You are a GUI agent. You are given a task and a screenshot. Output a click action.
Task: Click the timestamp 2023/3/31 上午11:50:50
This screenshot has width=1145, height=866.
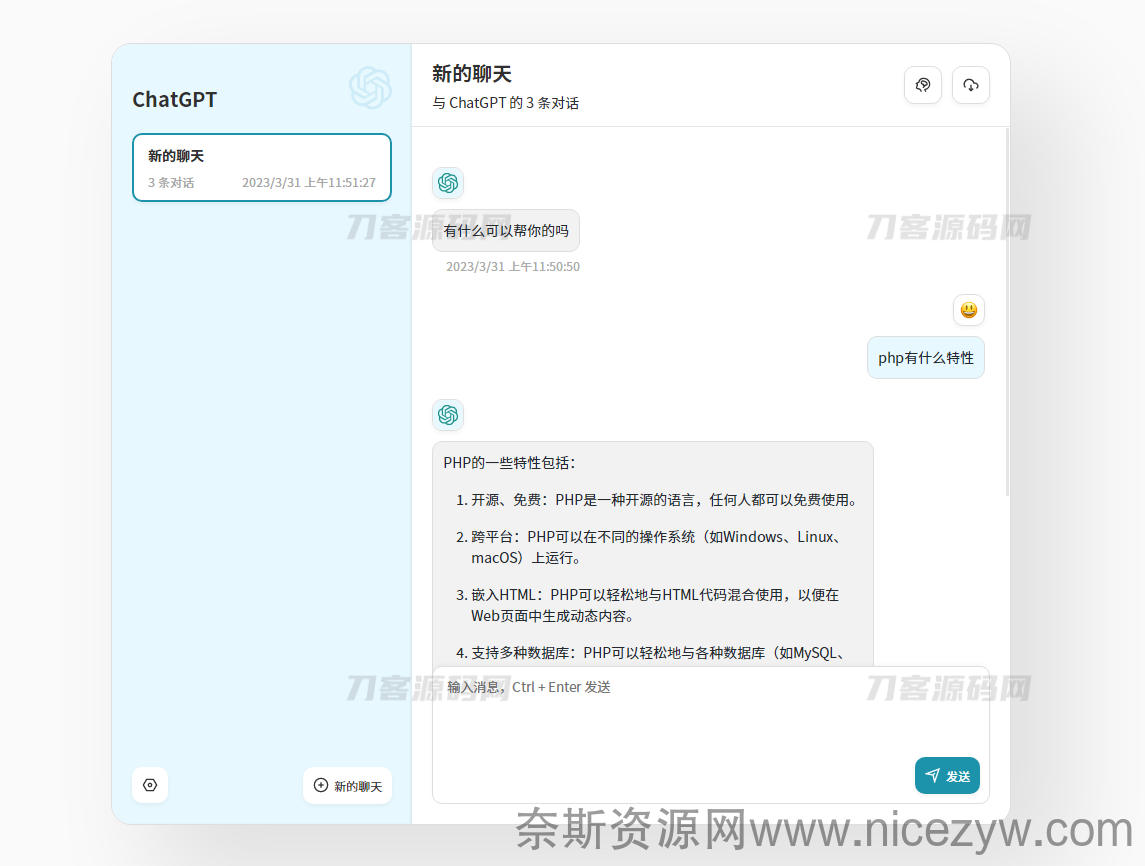(513, 267)
